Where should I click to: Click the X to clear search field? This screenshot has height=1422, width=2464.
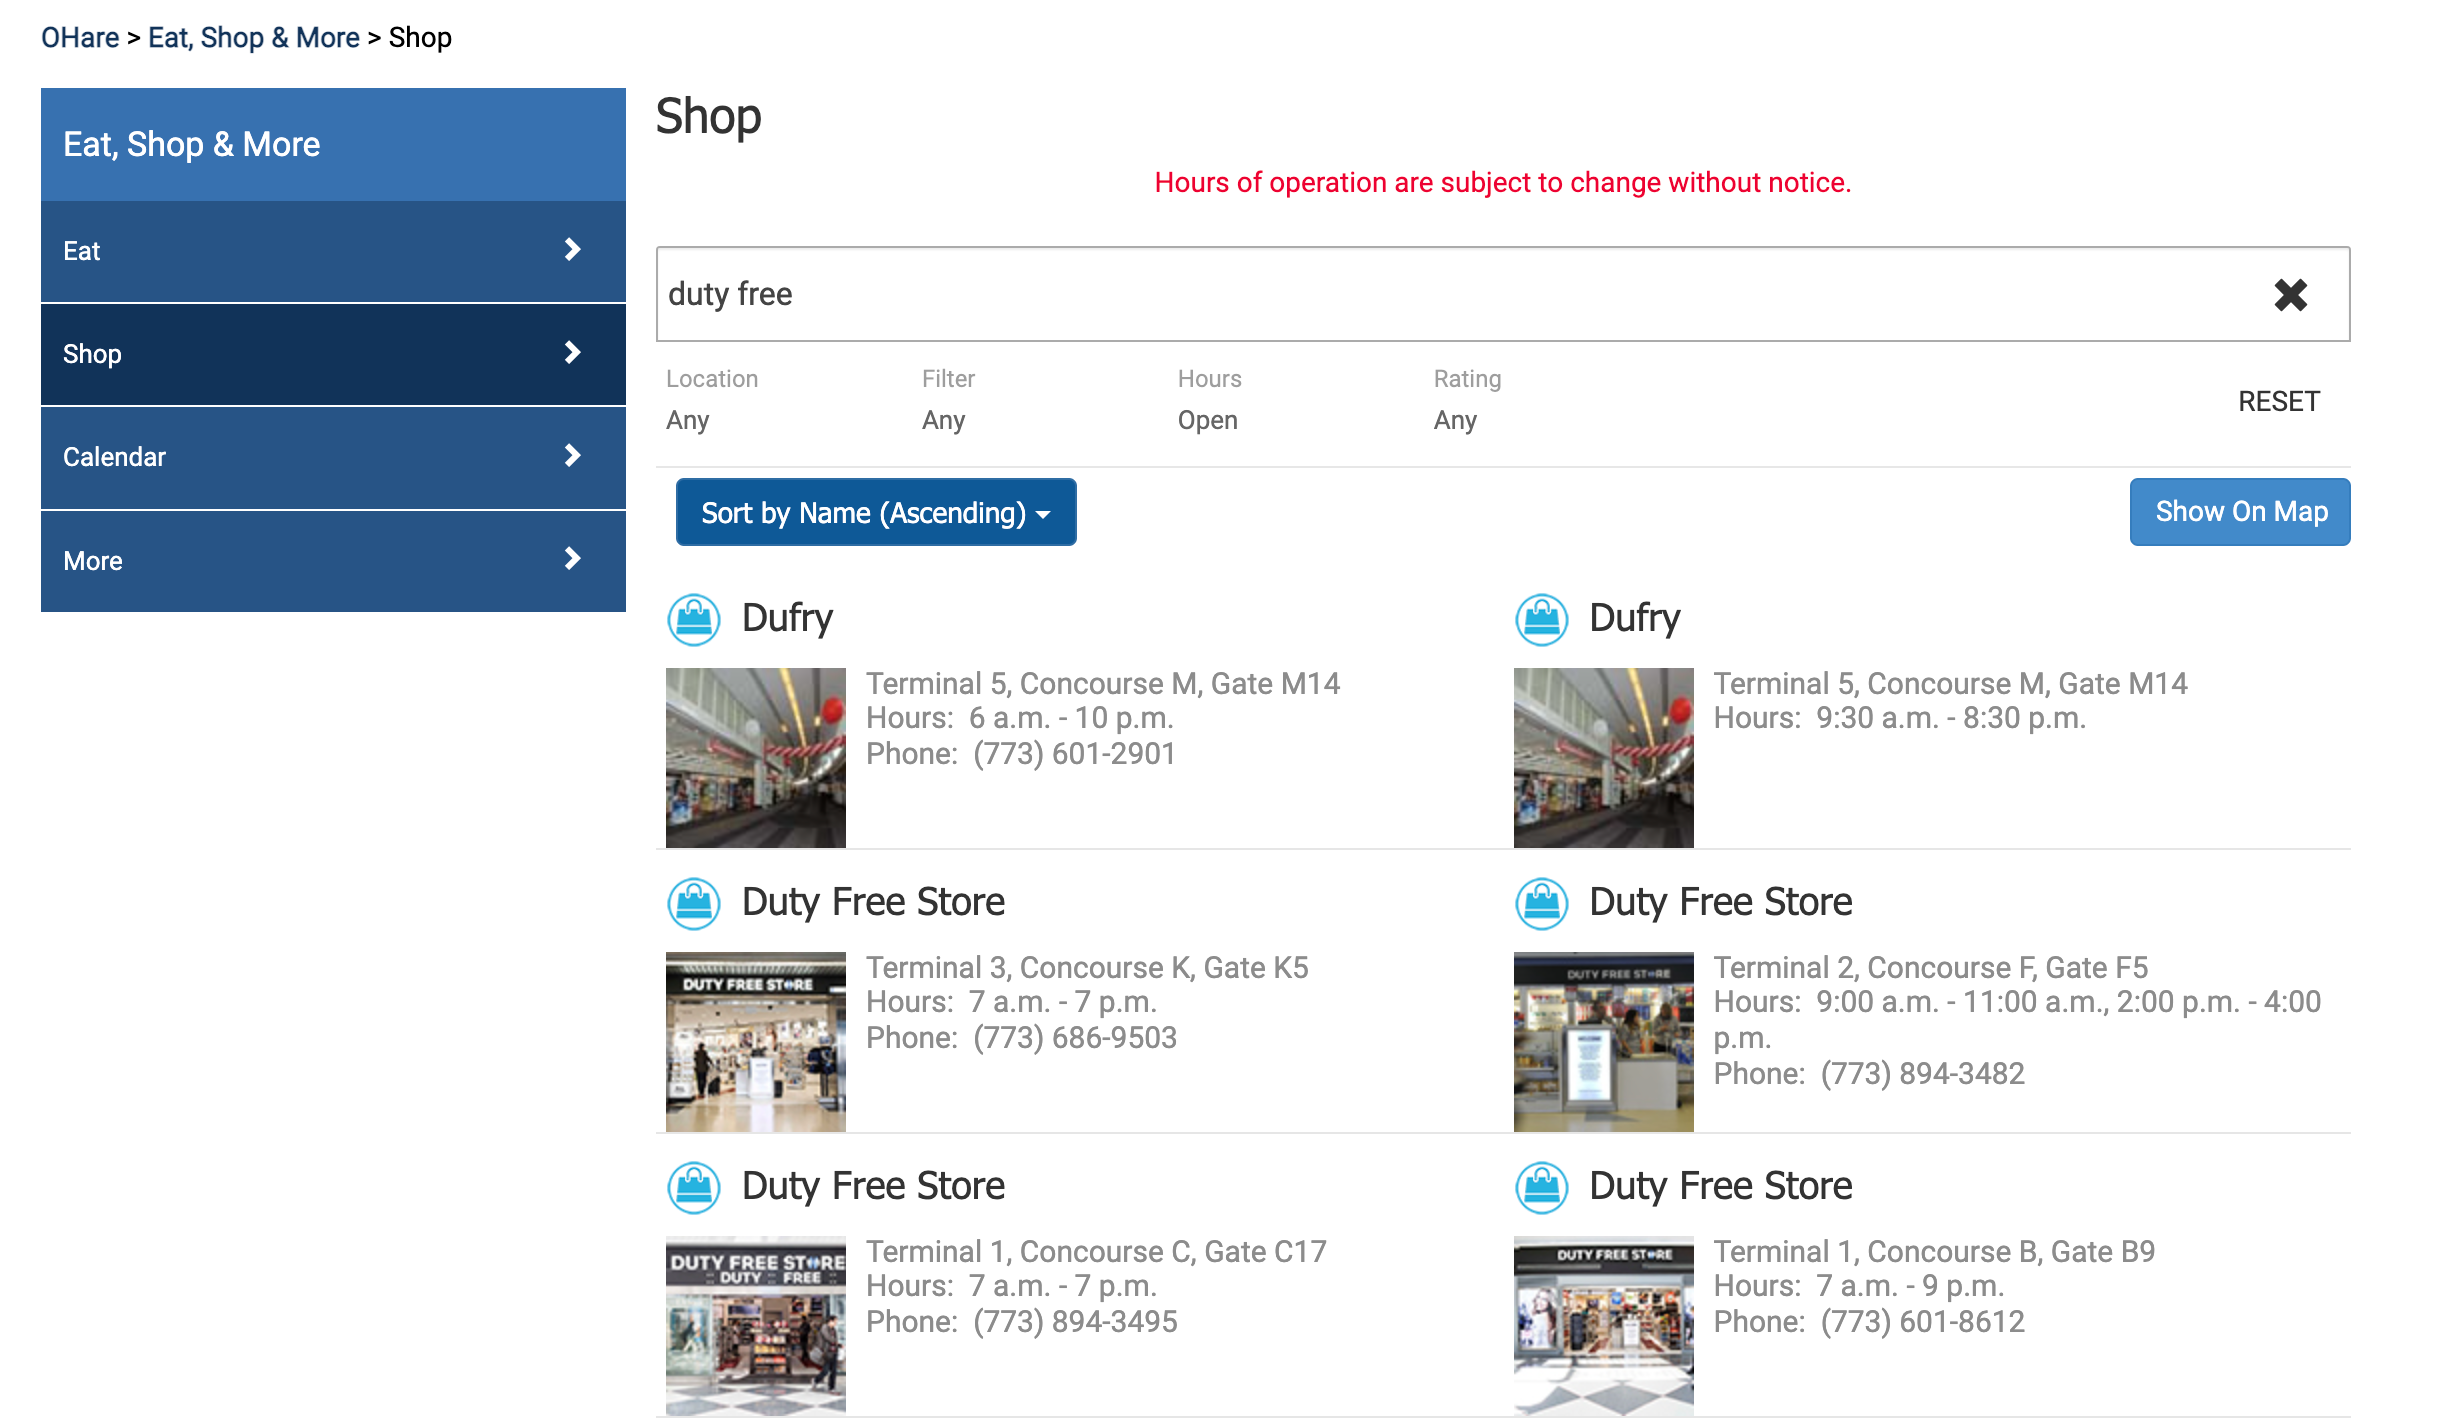pos(2290,293)
